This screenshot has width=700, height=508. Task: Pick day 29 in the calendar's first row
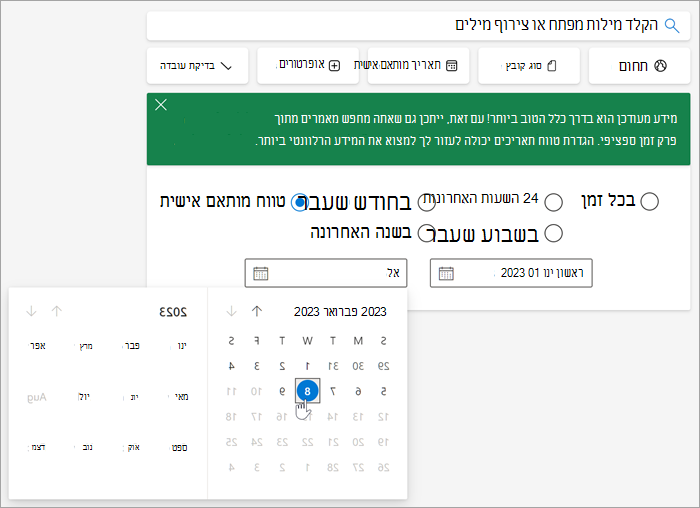tap(383, 366)
